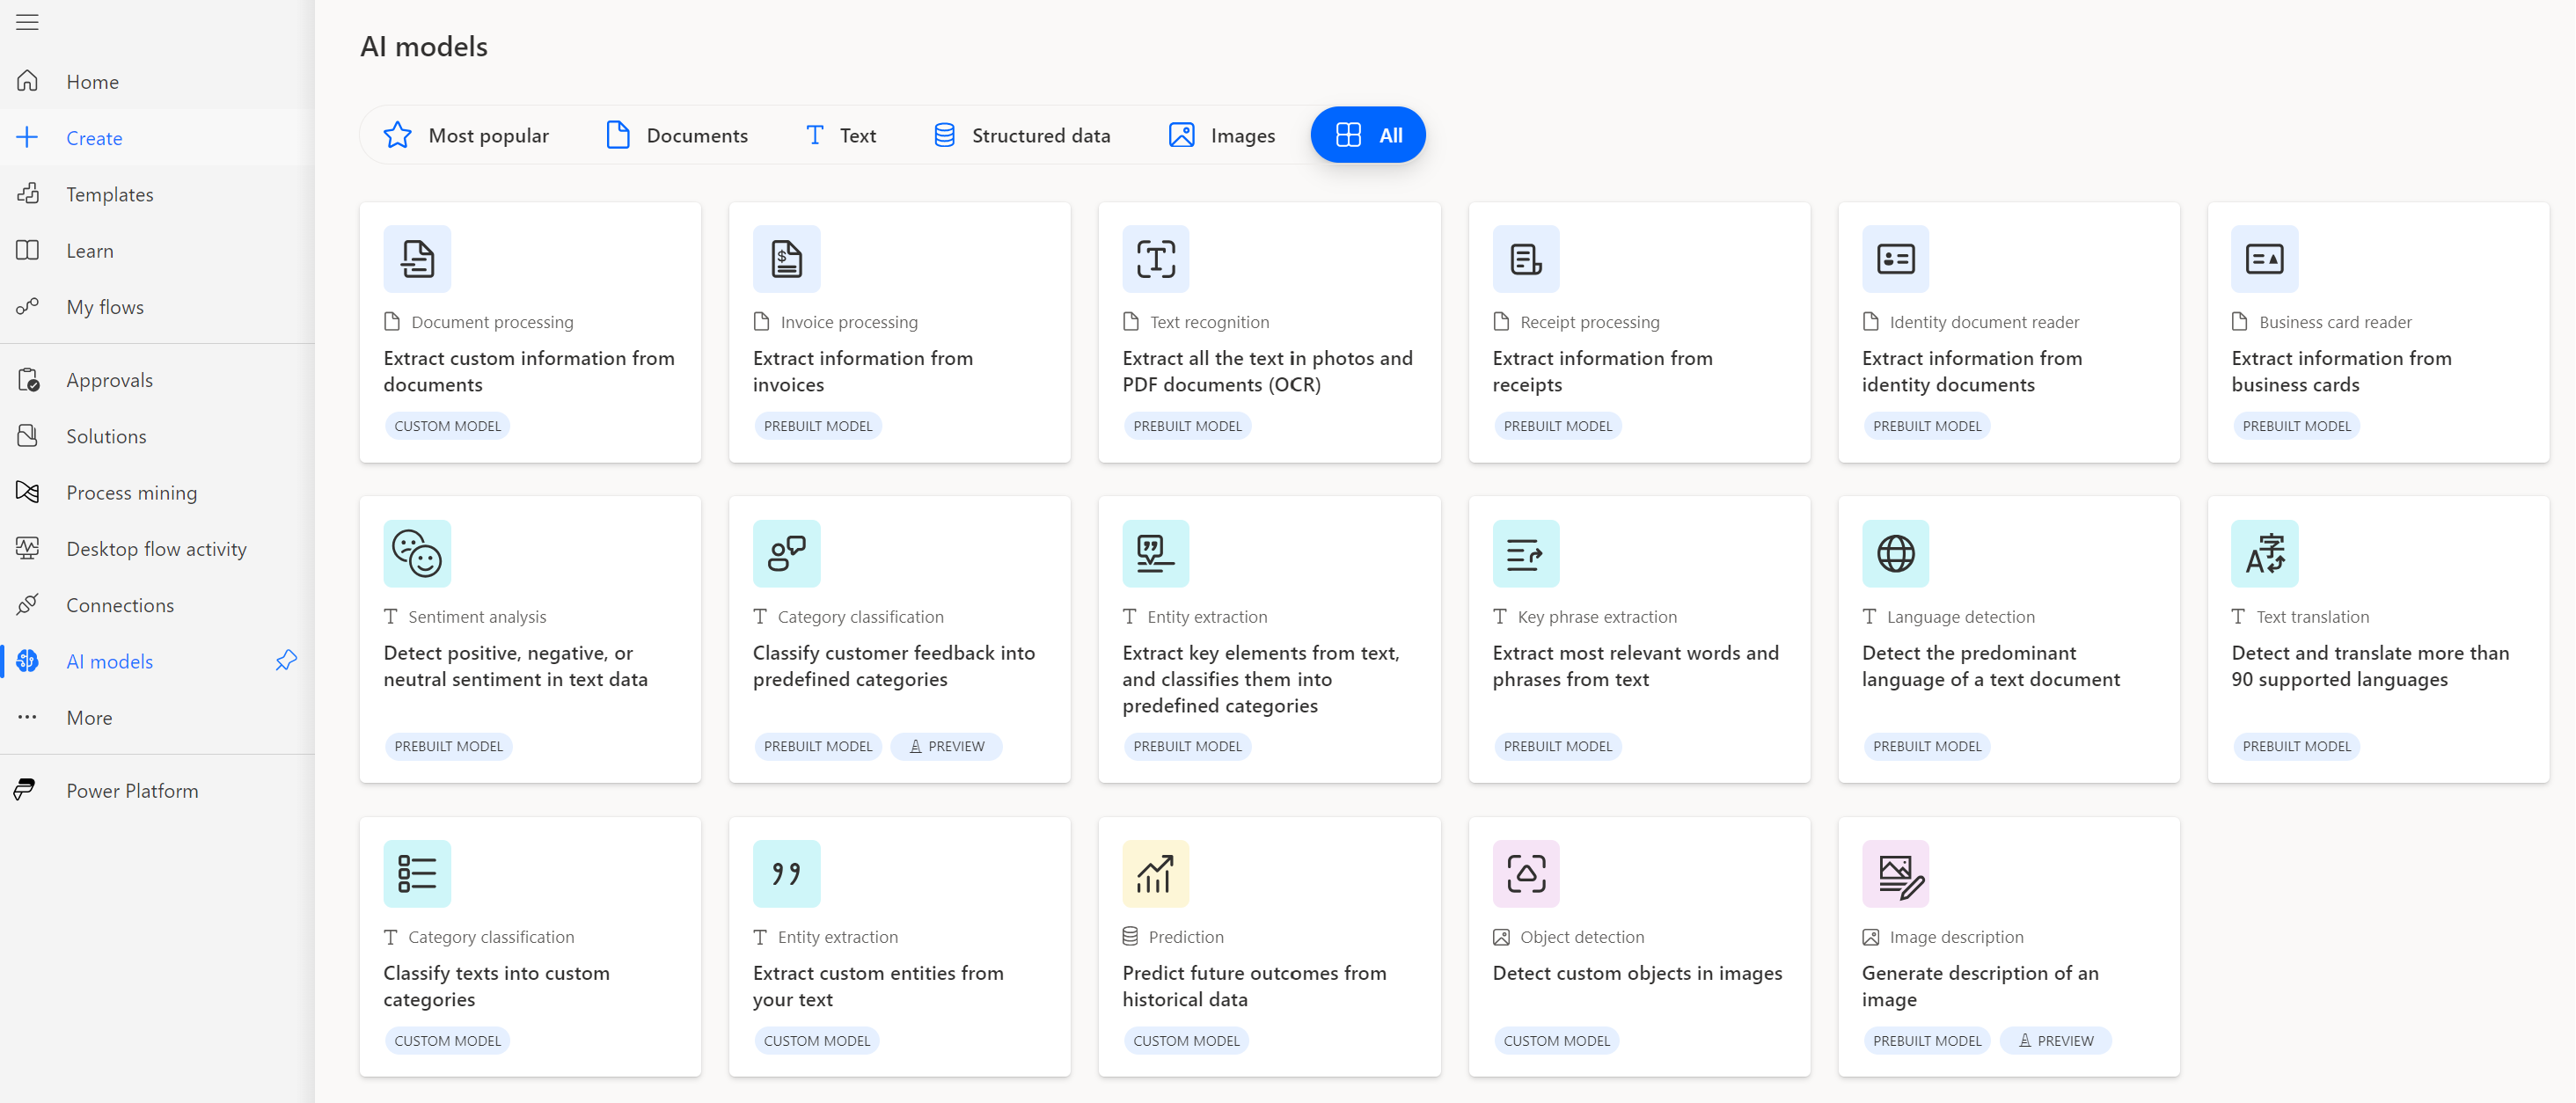Image resolution: width=2576 pixels, height=1103 pixels.
Task: Click the Invoice processing icon
Action: click(x=786, y=258)
